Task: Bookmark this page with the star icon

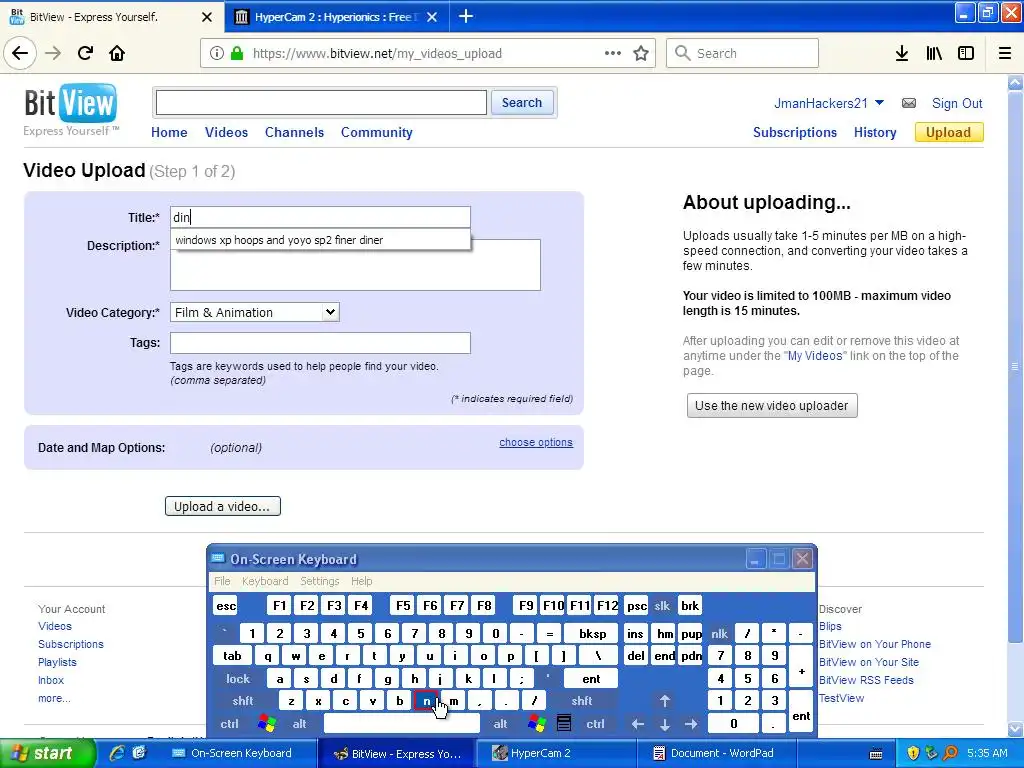Action: tap(641, 53)
